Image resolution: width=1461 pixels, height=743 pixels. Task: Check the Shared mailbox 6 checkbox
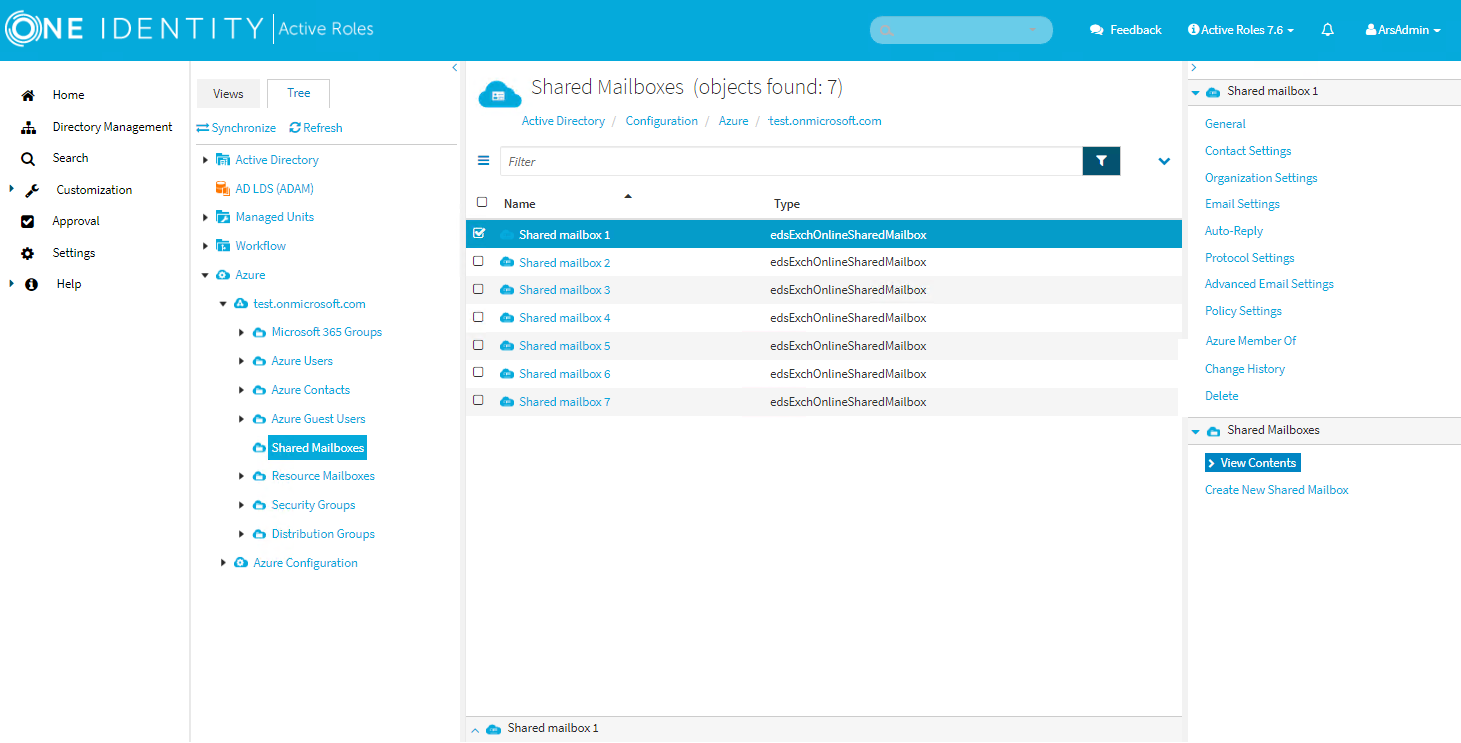coord(478,372)
